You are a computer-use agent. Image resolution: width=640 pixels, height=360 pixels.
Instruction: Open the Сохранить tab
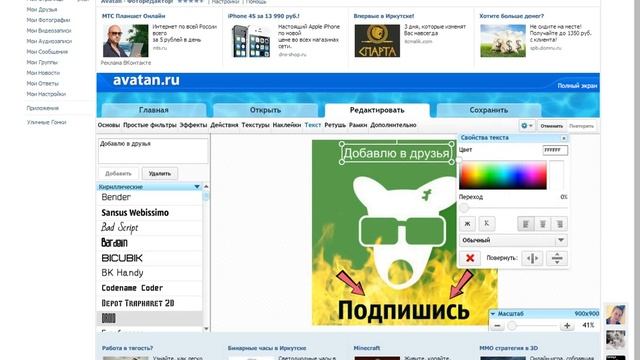[489, 110]
